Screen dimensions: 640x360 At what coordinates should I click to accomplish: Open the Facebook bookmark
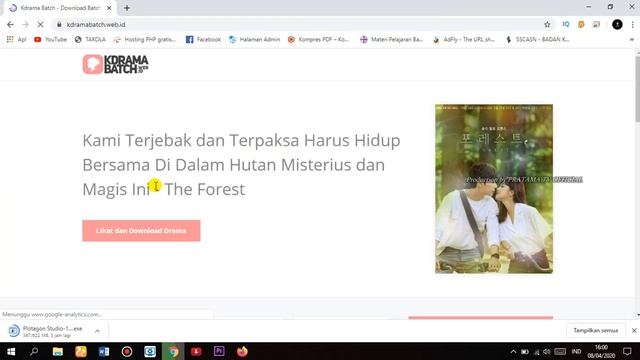tap(203, 40)
